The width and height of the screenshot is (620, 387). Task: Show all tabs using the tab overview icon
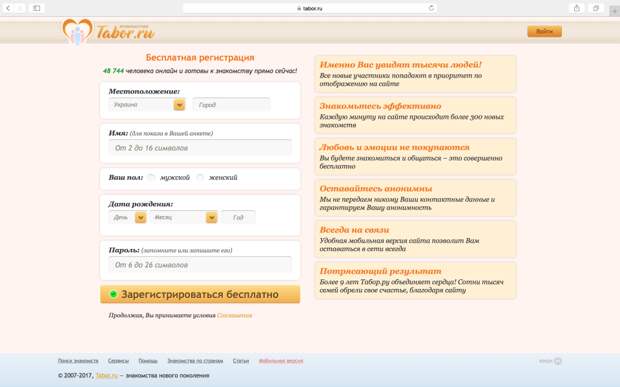click(x=596, y=8)
